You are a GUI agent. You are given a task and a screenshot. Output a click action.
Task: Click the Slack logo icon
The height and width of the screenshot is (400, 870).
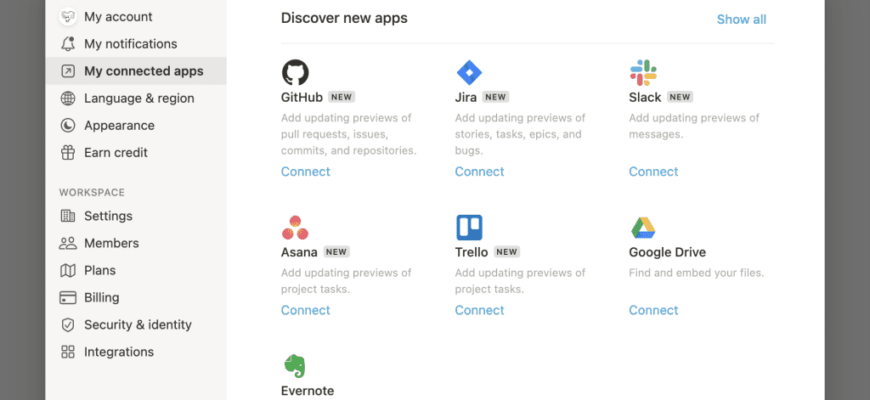click(x=643, y=73)
